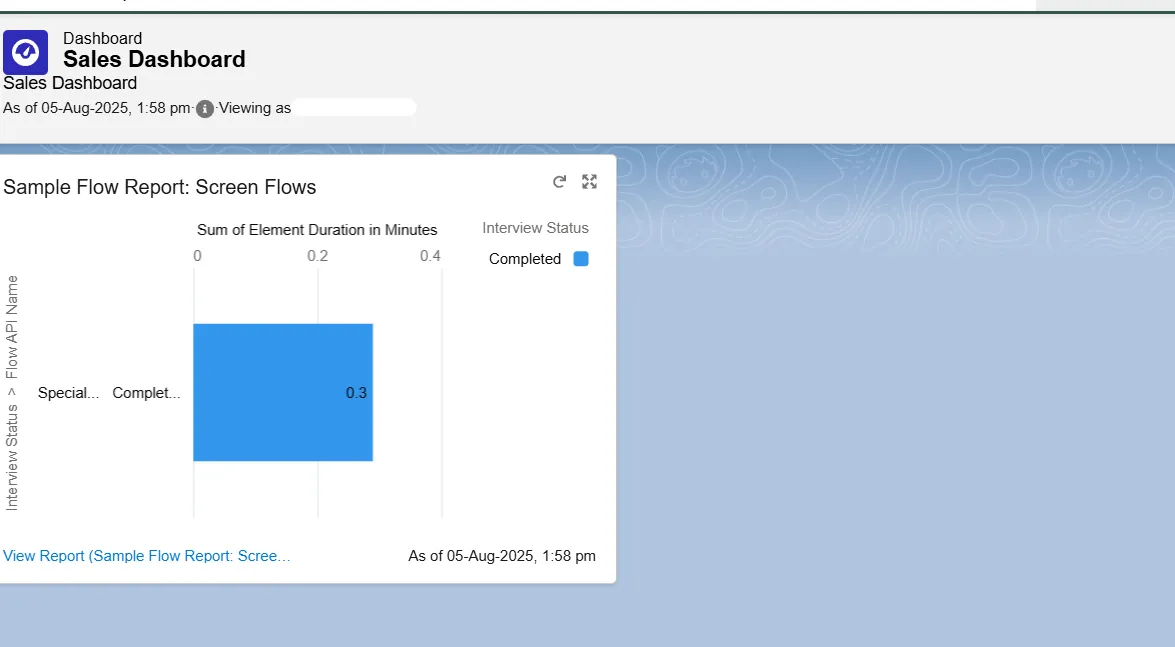1175x647 pixels.
Task: Click the small 'Dashboard' label above the title
Action: (102, 38)
